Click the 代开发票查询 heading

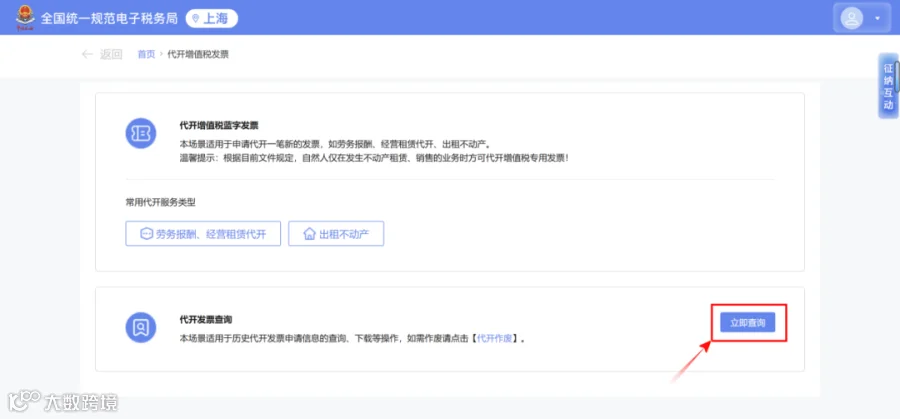click(206, 319)
